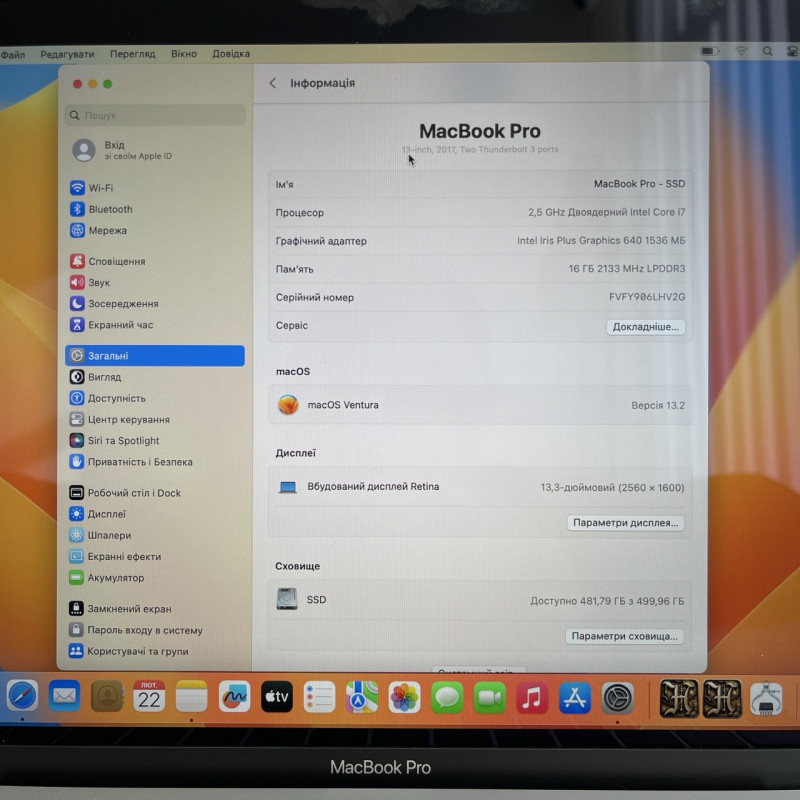Open Параметри дисплея button
The width and height of the screenshot is (800, 800).
coord(626,523)
